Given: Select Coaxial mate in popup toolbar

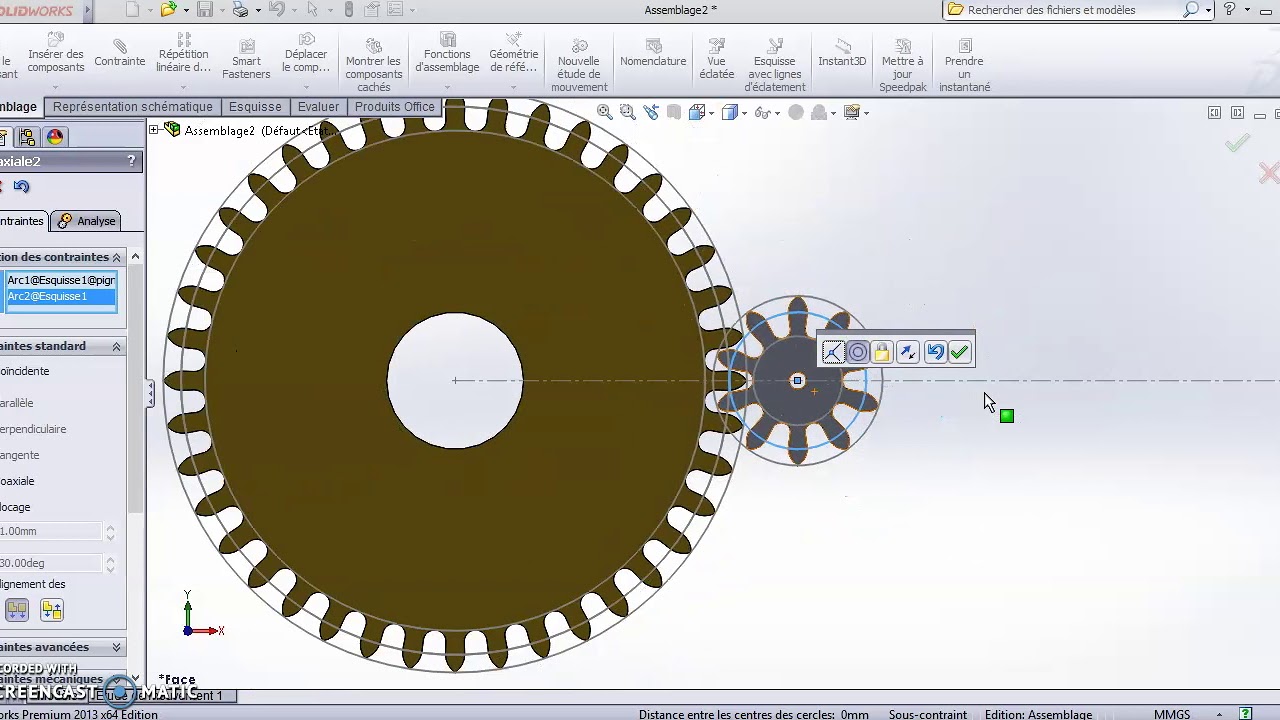Looking at the screenshot, I should pos(858,352).
